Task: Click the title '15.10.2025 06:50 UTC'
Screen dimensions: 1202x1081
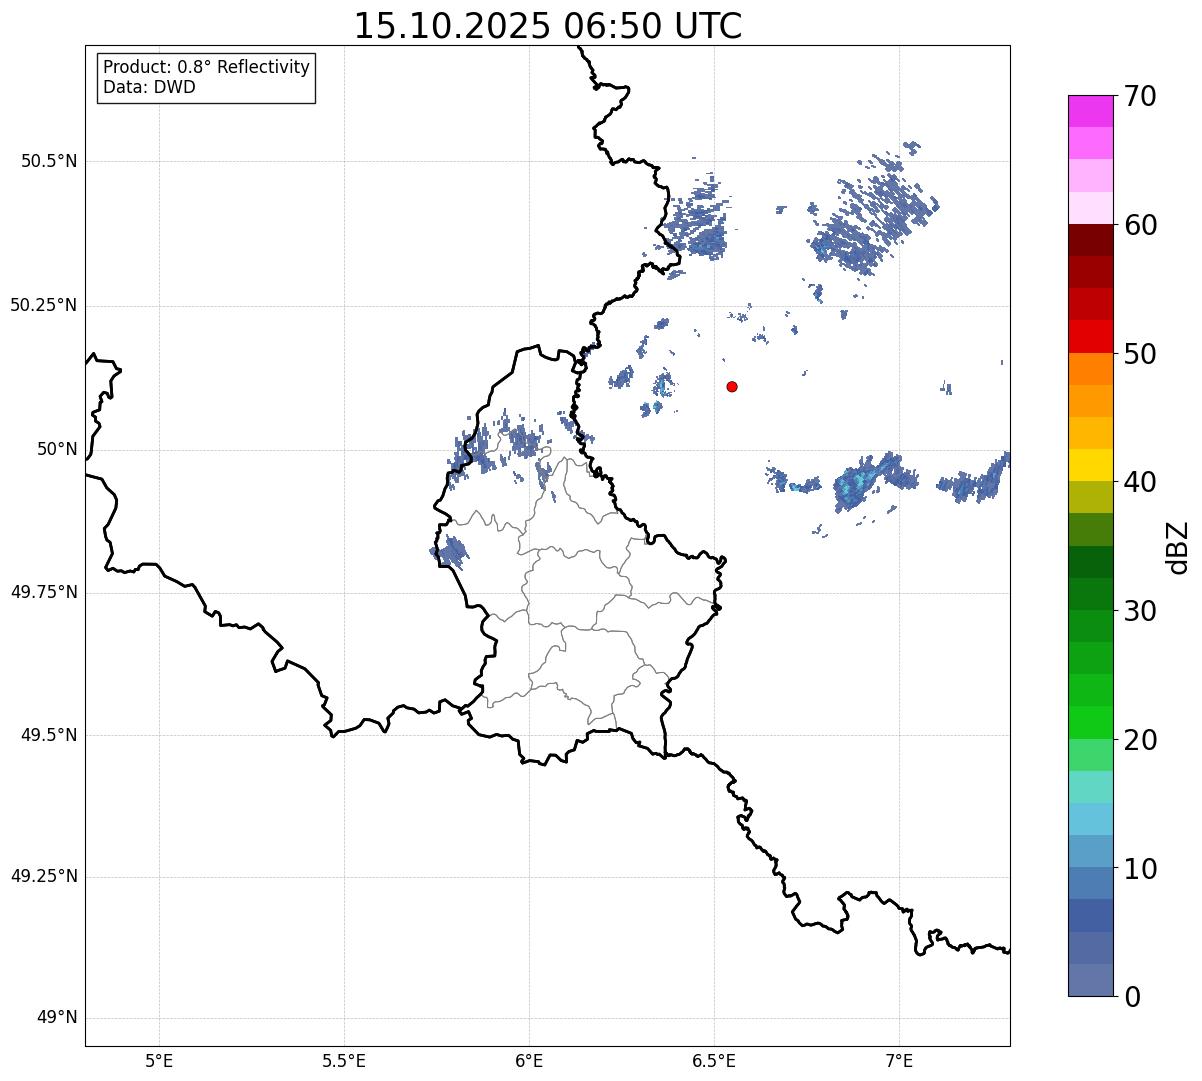Action: click(548, 26)
